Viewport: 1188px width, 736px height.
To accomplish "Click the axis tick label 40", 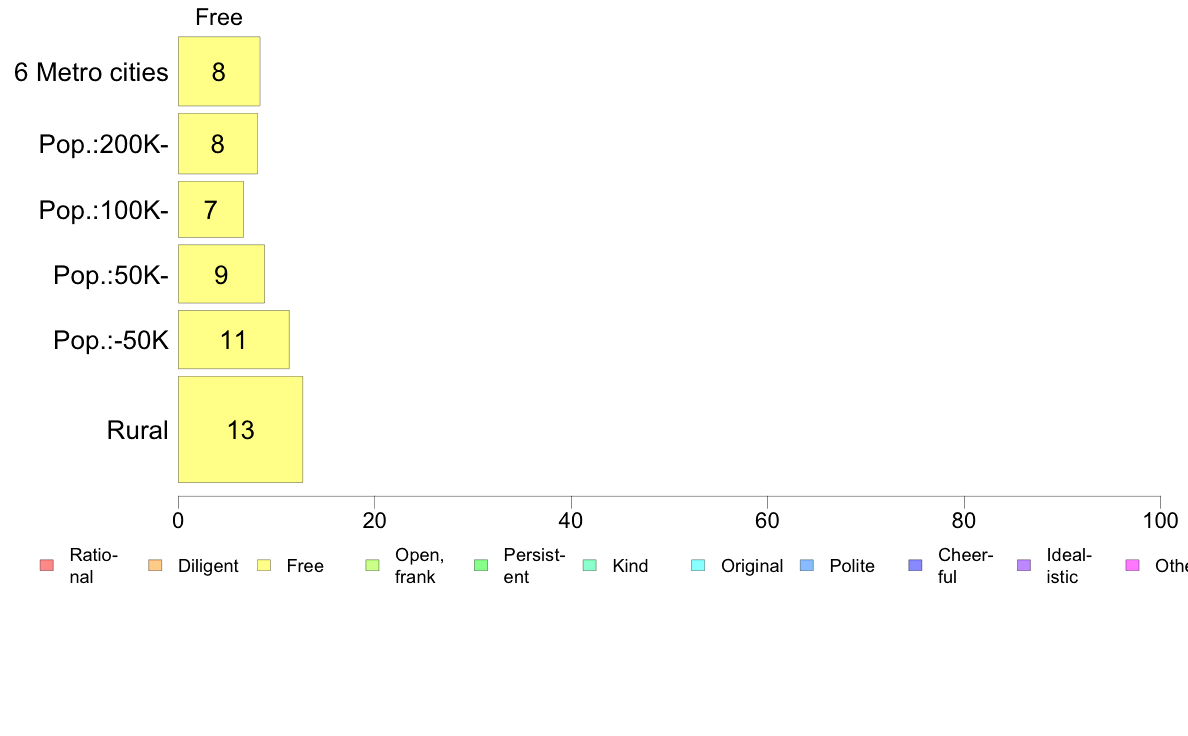I will [571, 520].
